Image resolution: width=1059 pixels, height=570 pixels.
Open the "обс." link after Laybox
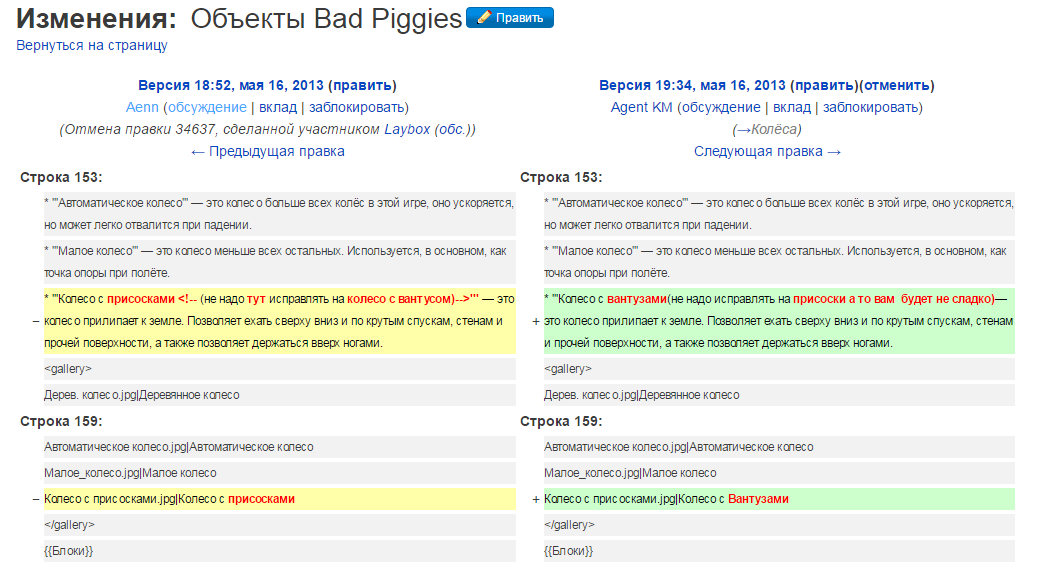pyautogui.click(x=453, y=129)
